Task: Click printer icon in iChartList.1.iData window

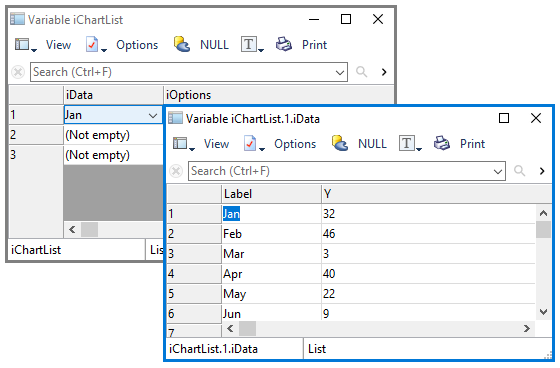Action: 442,144
